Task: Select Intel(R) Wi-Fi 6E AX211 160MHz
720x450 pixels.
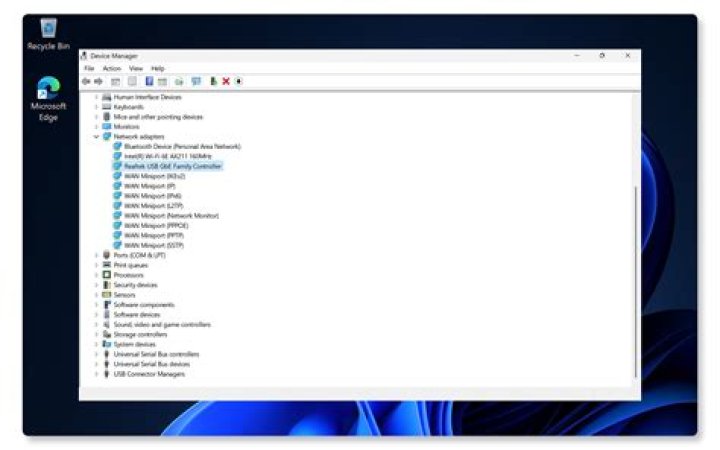Action: [168, 156]
